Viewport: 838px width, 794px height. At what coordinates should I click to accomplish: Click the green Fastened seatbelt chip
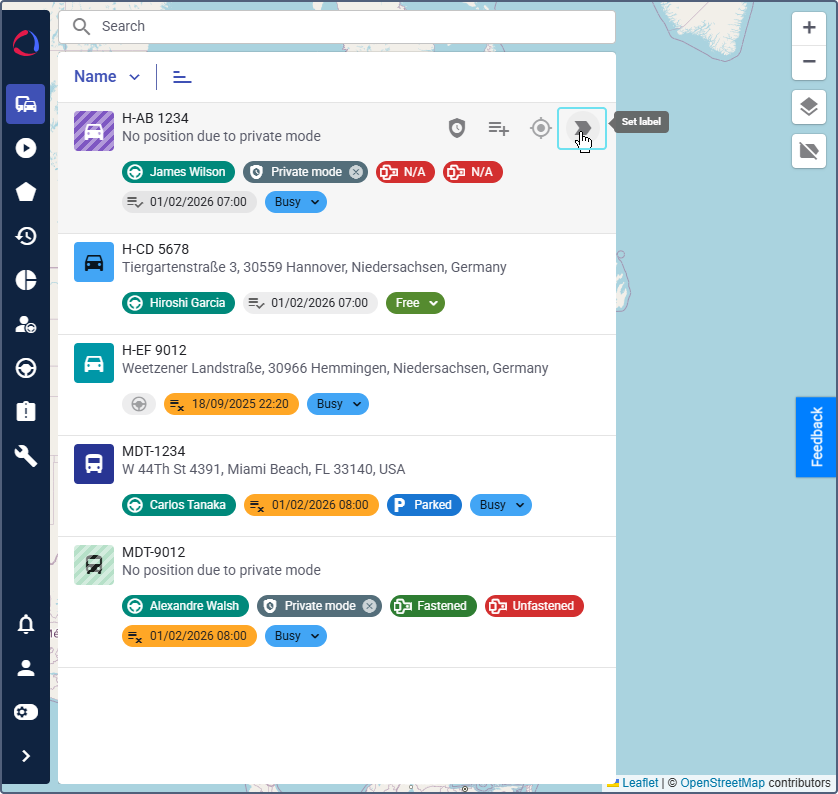pyautogui.click(x=433, y=606)
